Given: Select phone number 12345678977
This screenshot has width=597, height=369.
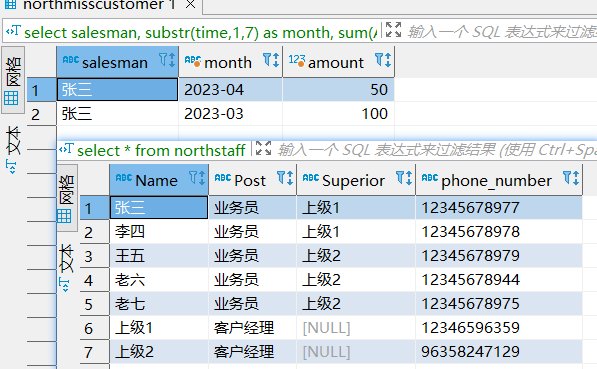Looking at the screenshot, I should tap(499, 208).
